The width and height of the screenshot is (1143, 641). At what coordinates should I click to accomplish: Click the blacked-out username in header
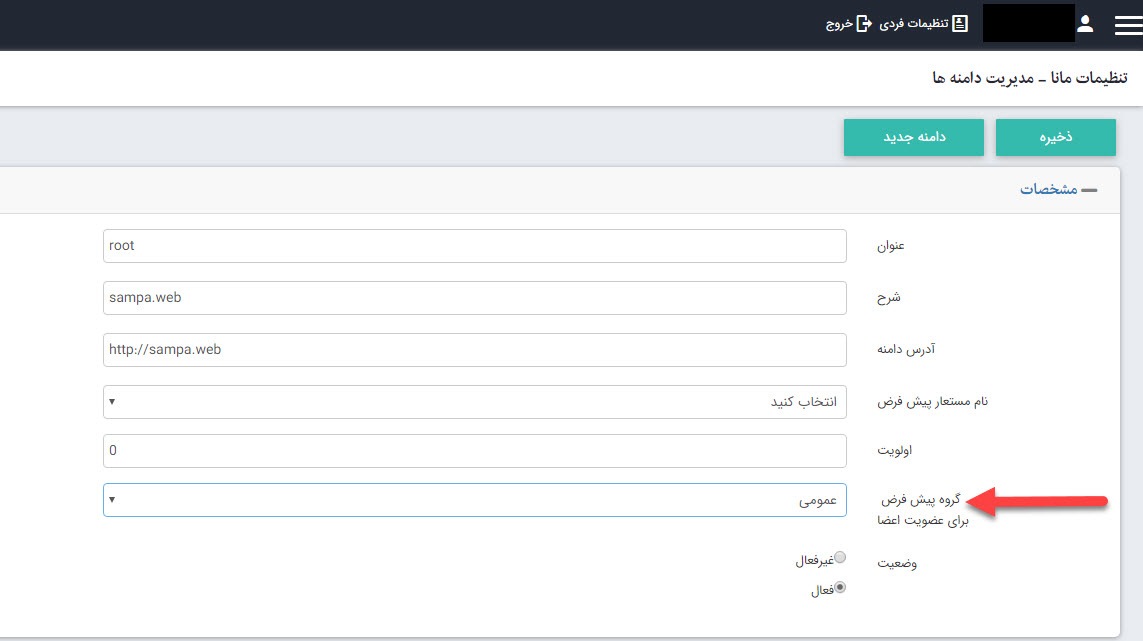[1028, 24]
